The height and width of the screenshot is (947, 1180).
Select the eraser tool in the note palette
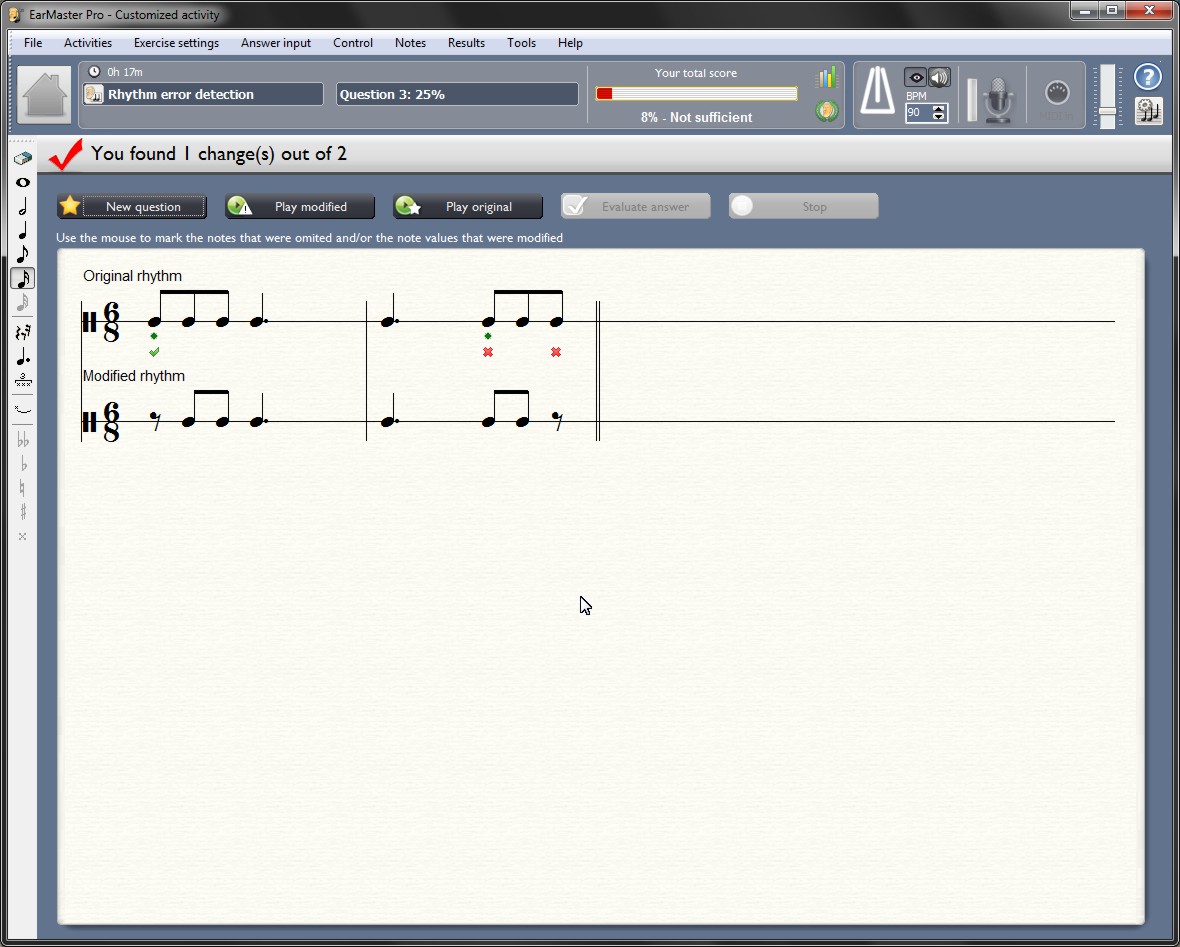(23, 158)
